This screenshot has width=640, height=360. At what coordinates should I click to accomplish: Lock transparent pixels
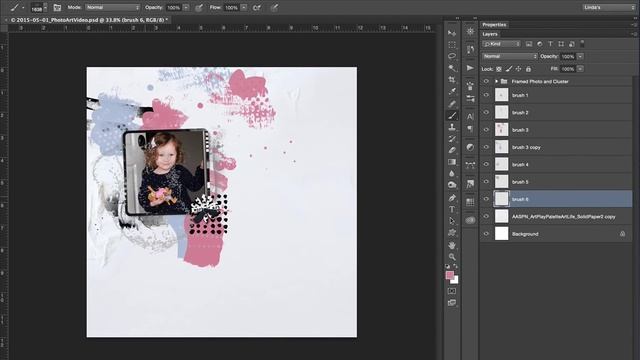499,69
